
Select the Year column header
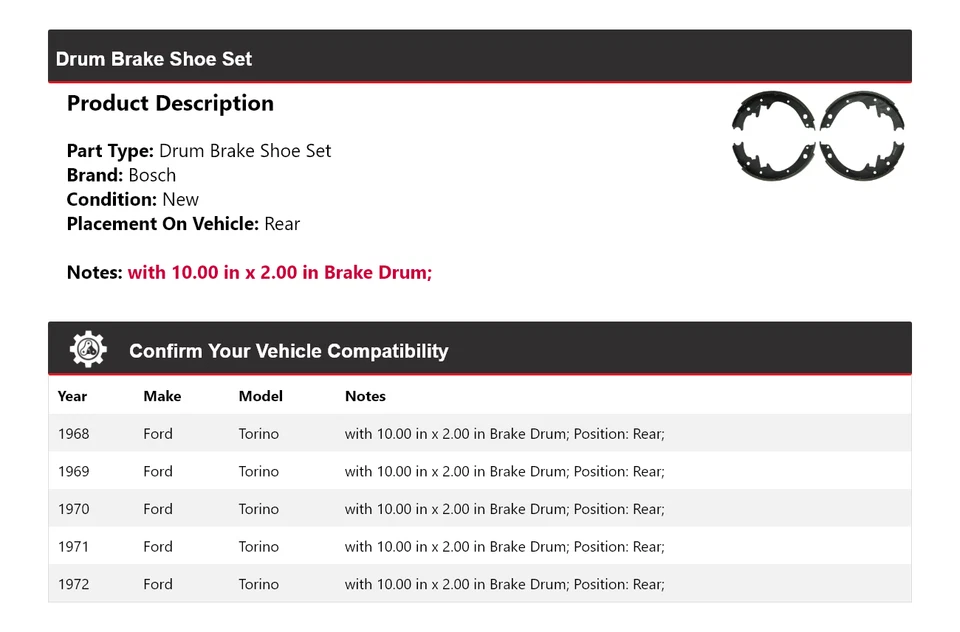pos(72,396)
